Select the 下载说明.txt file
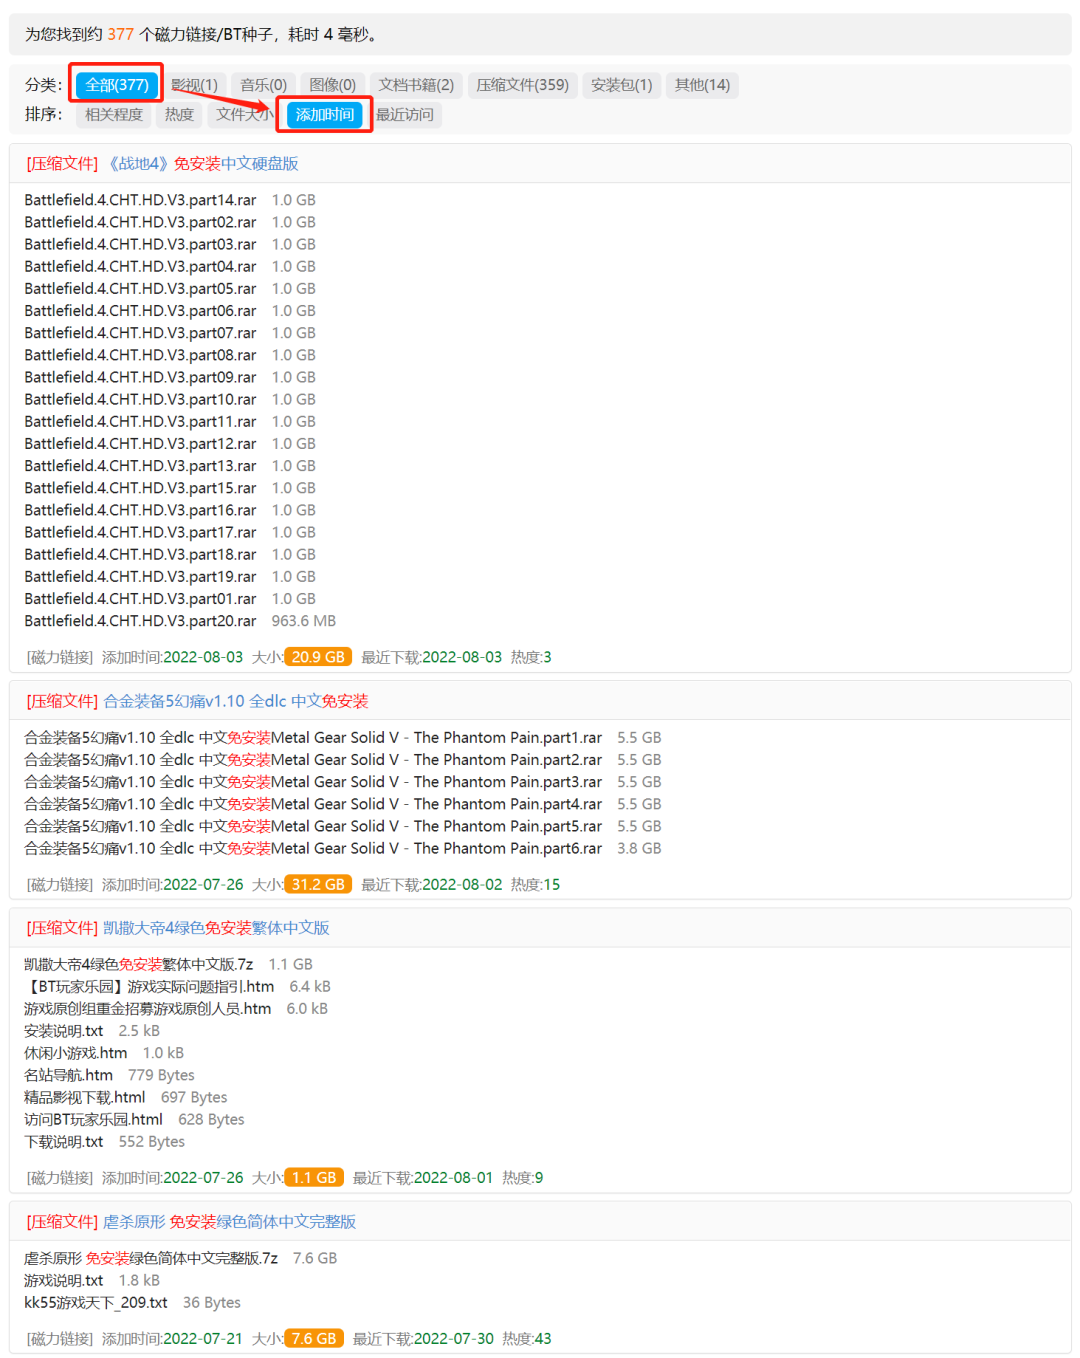This screenshot has width=1080, height=1358. [64, 1142]
